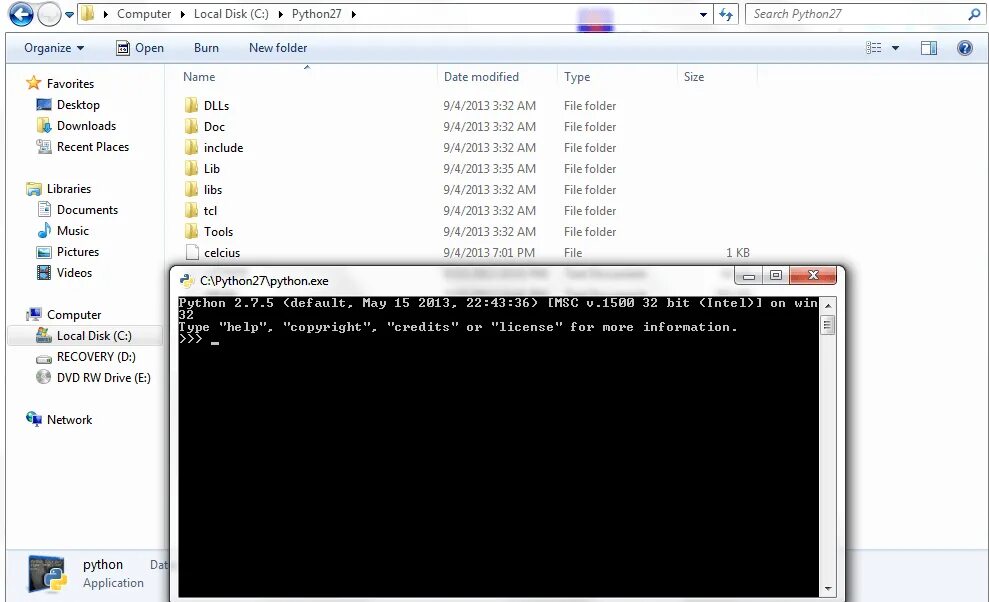Open the Videos library
The width and height of the screenshot is (989, 602).
(74, 273)
